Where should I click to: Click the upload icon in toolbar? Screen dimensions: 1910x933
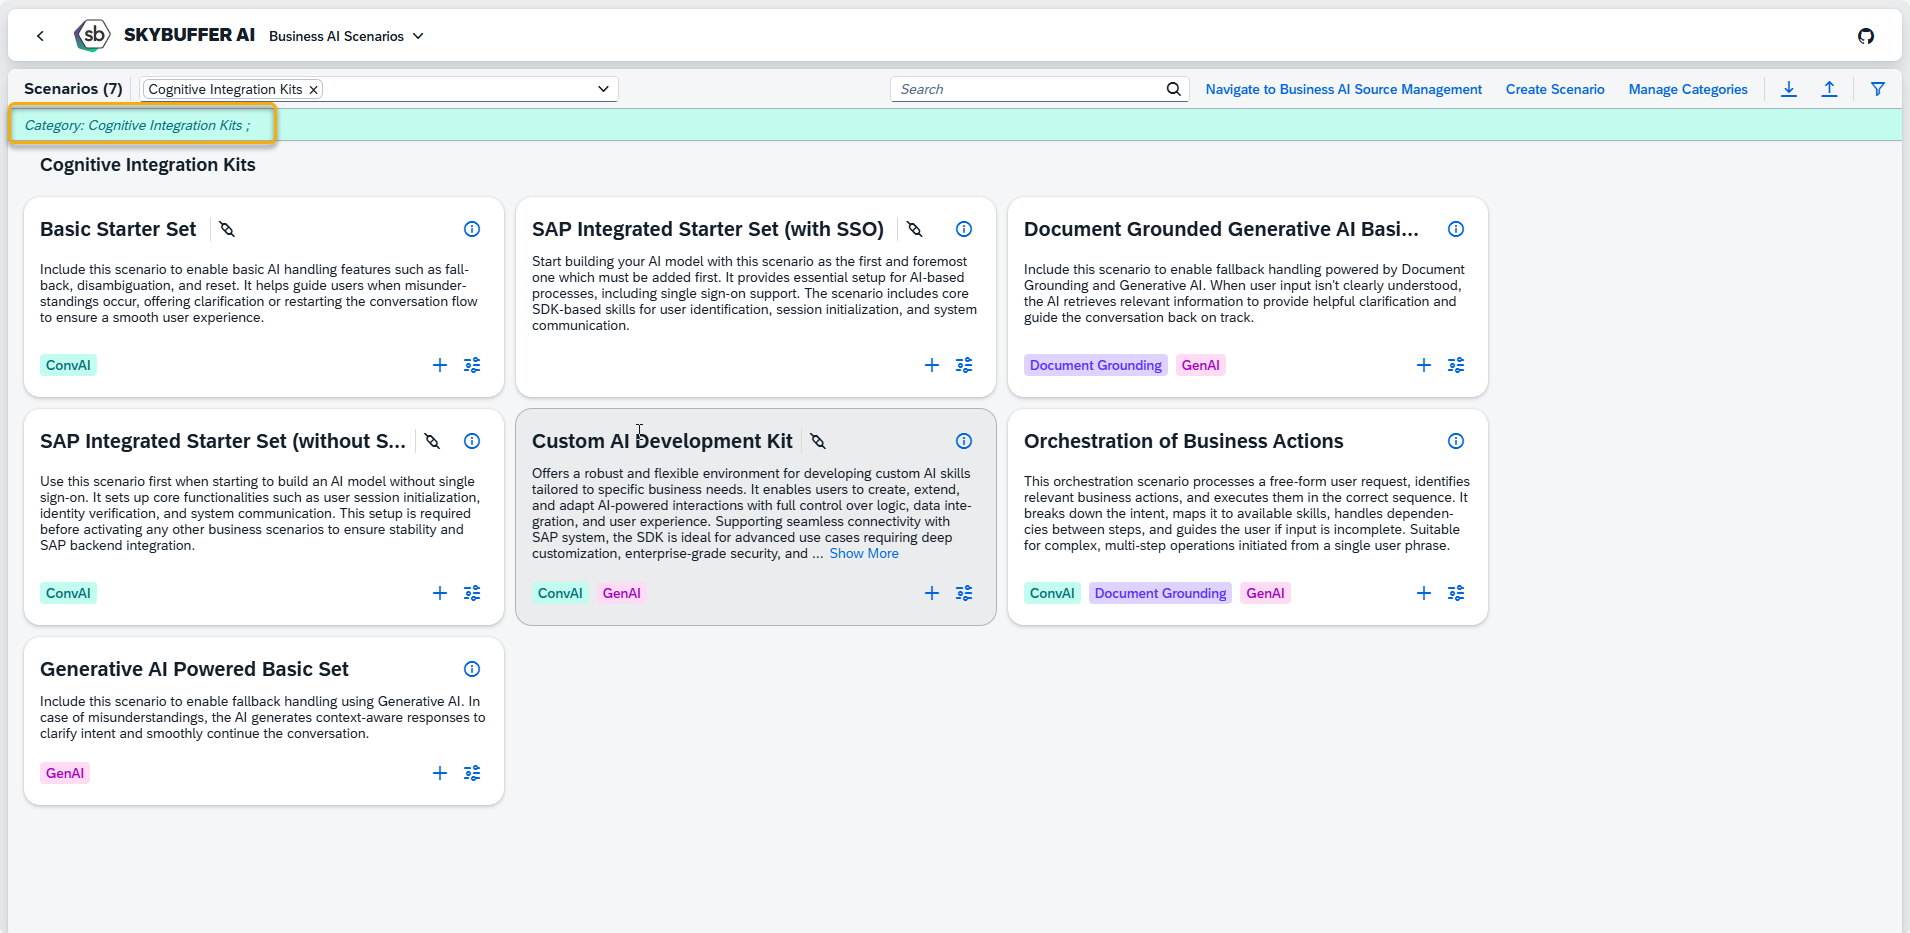(x=1829, y=89)
